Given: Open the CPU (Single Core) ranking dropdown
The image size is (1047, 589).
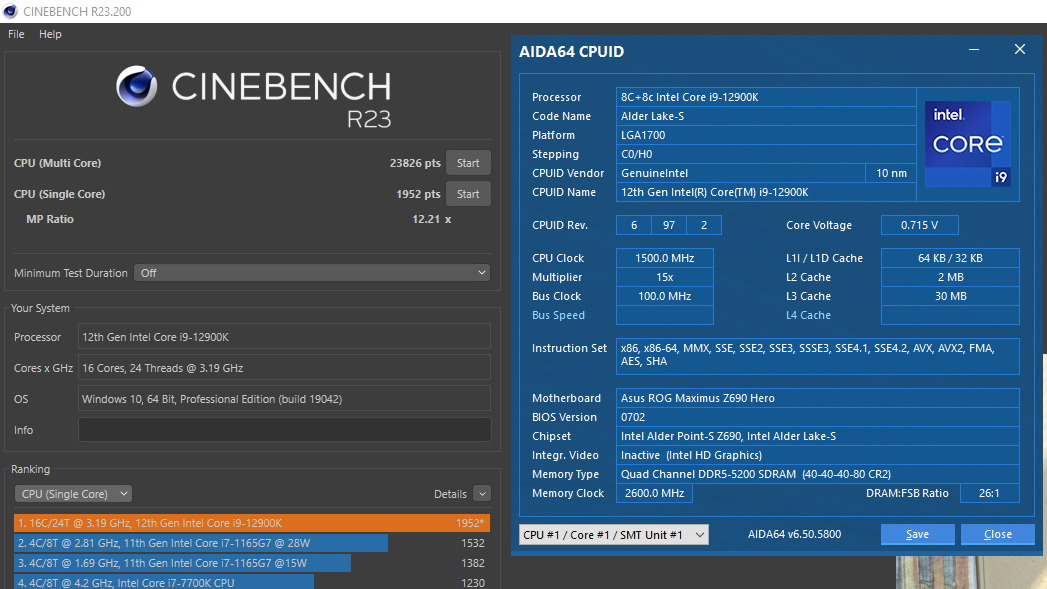Looking at the screenshot, I should (x=73, y=494).
